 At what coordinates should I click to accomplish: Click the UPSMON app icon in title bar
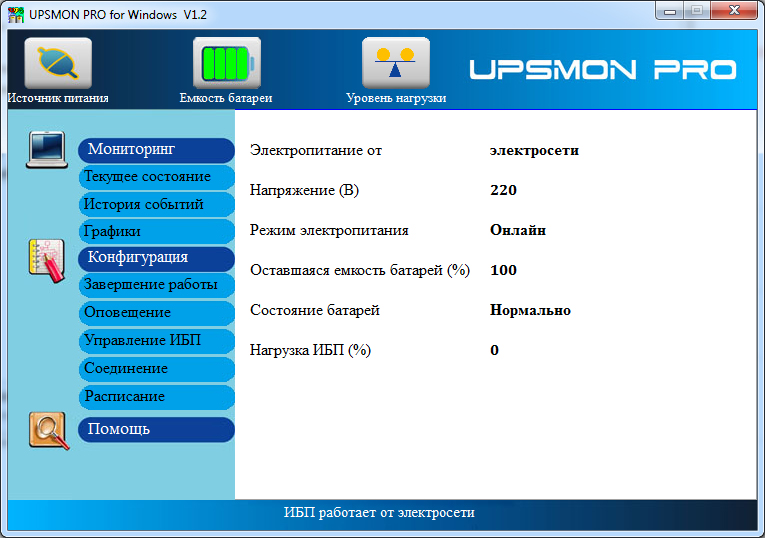point(16,15)
